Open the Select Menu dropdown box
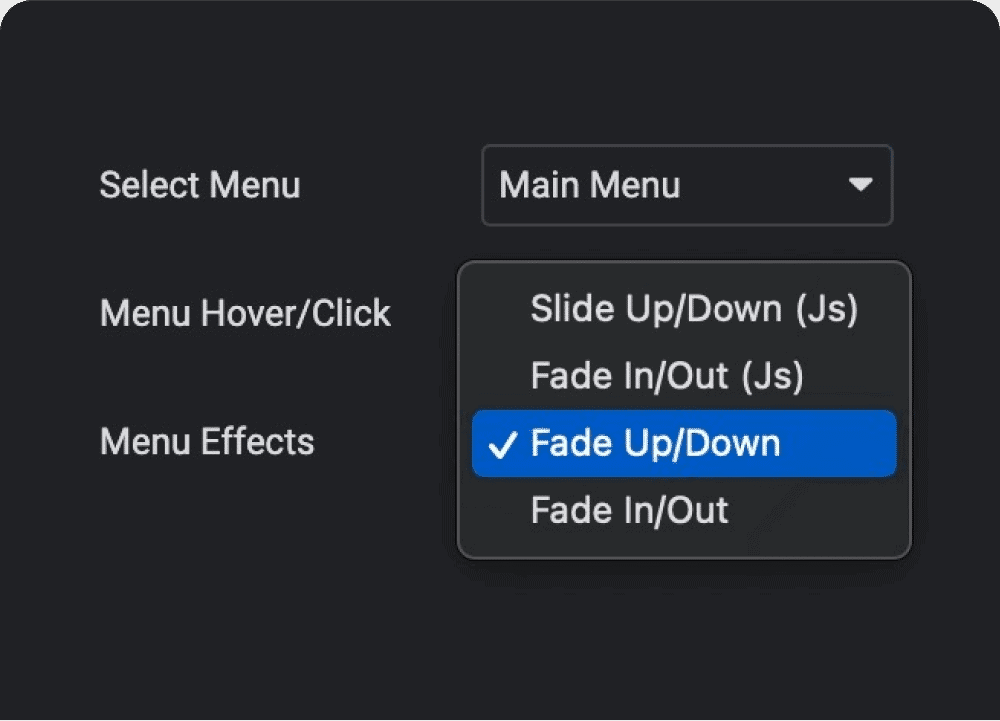 click(x=687, y=185)
